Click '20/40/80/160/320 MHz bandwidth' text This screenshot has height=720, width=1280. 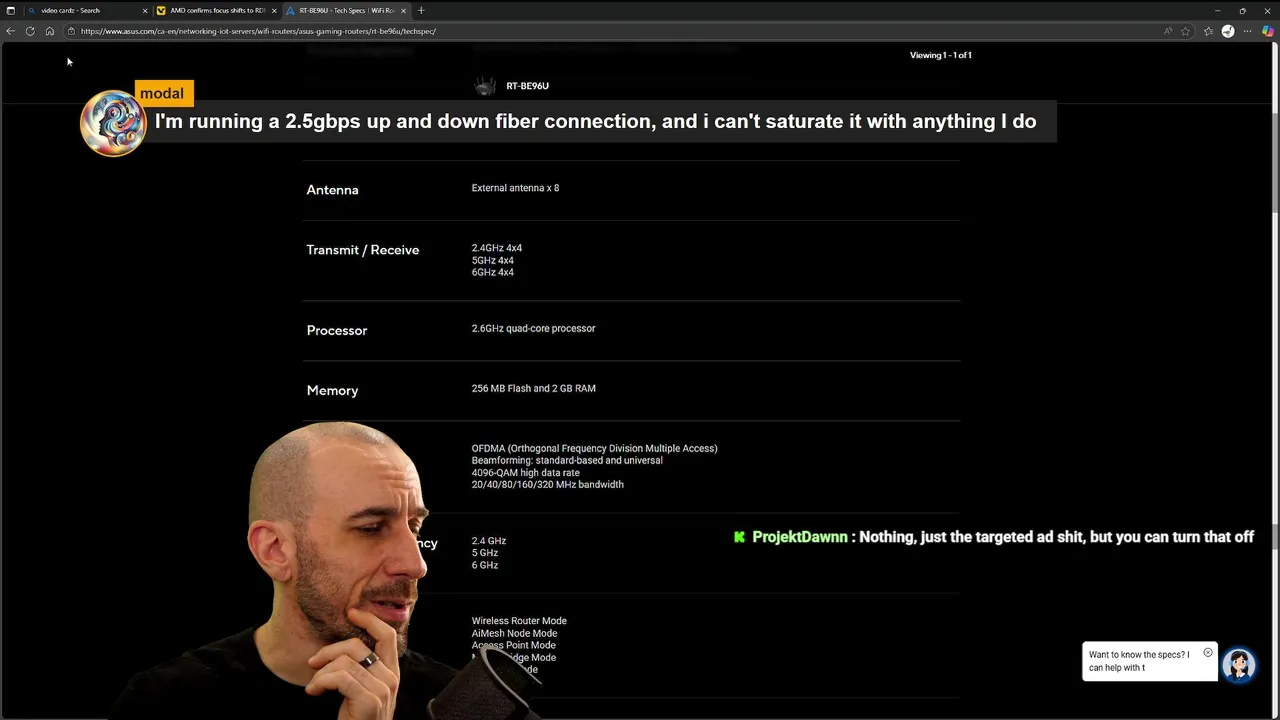[x=548, y=484]
